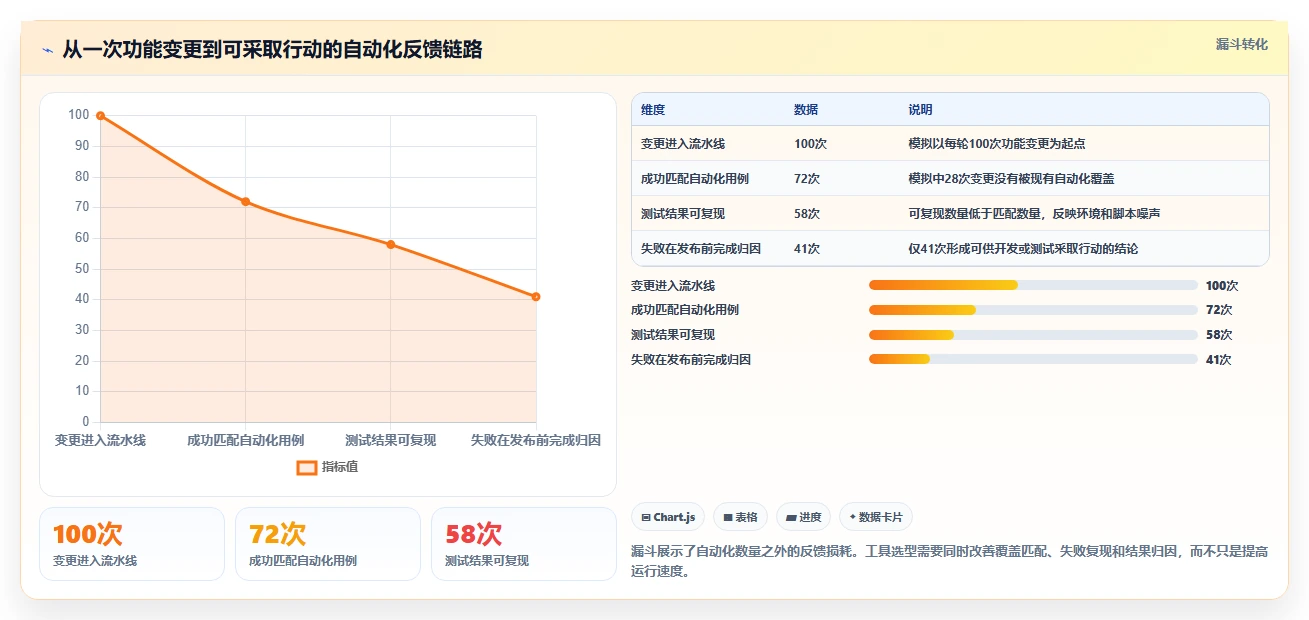Click the 100次 value beside the first progress bar
1309x620 pixels.
point(1222,286)
